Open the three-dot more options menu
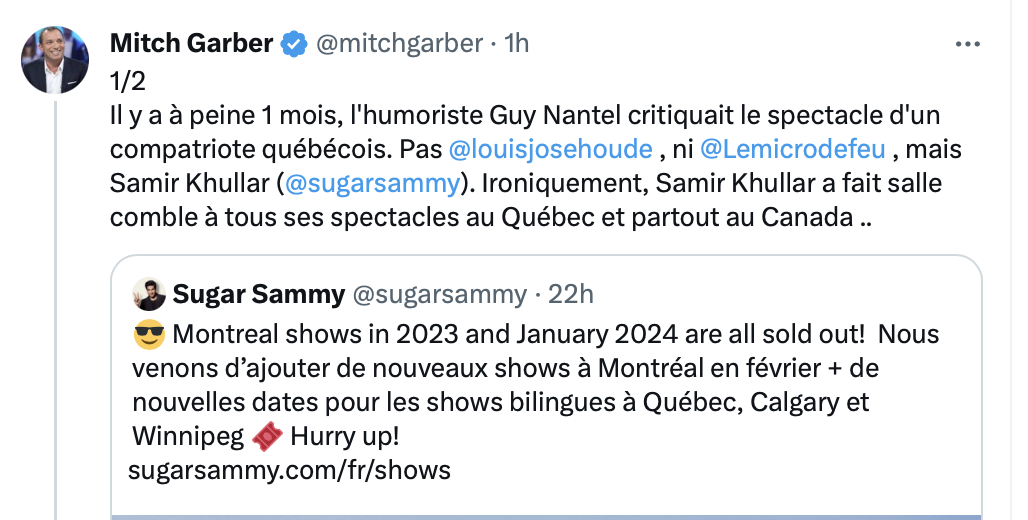 pos(967,45)
